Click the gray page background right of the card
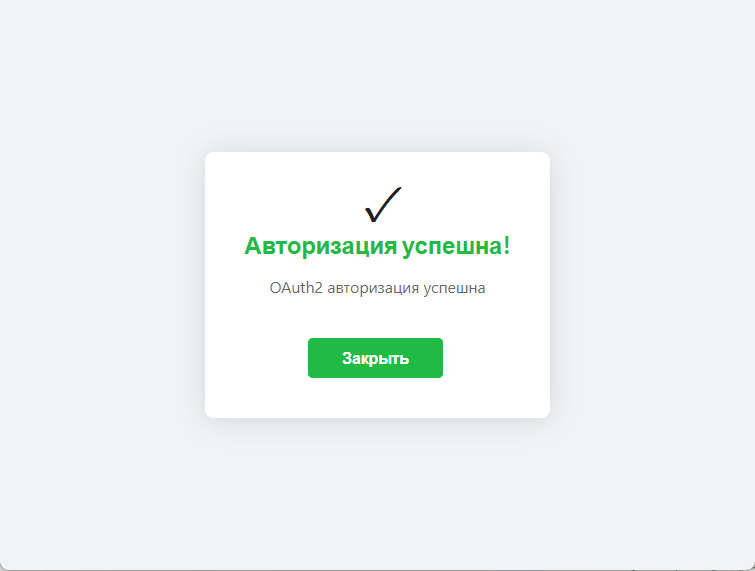Viewport: 755px width, 571px height. coord(652,285)
